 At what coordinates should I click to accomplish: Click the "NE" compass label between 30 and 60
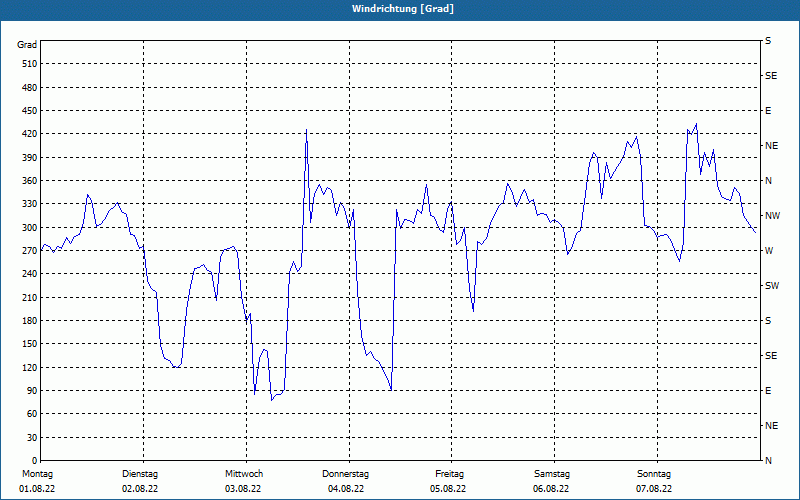click(x=771, y=426)
